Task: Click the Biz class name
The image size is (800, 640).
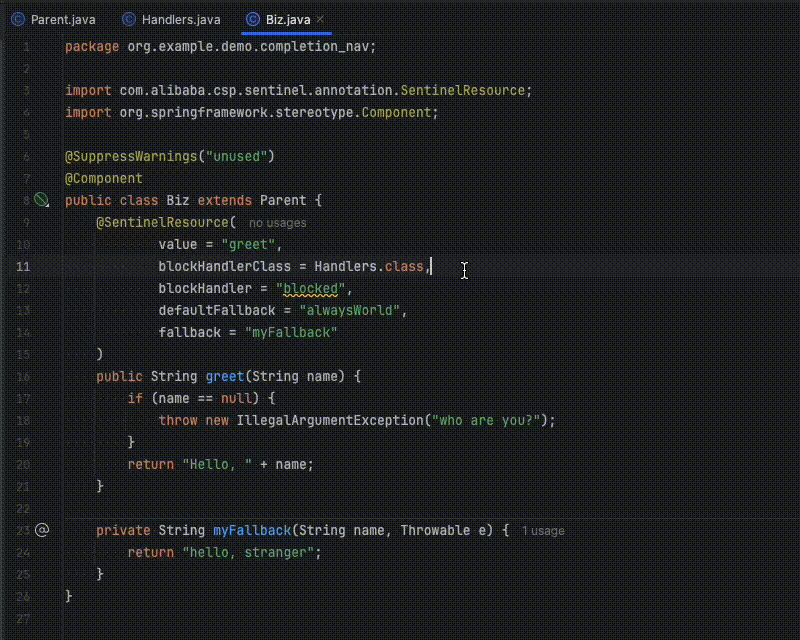Action: pyautogui.click(x=178, y=200)
